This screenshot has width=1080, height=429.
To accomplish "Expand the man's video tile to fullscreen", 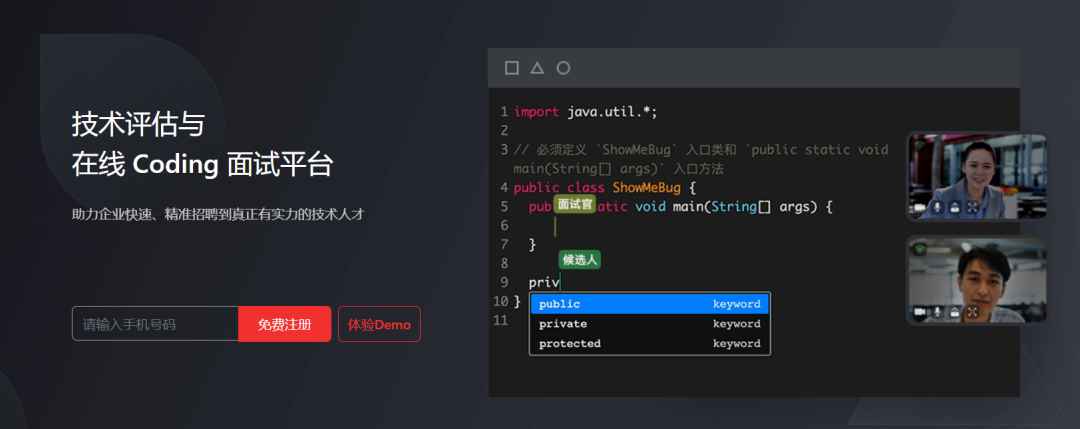I will pos(973,312).
